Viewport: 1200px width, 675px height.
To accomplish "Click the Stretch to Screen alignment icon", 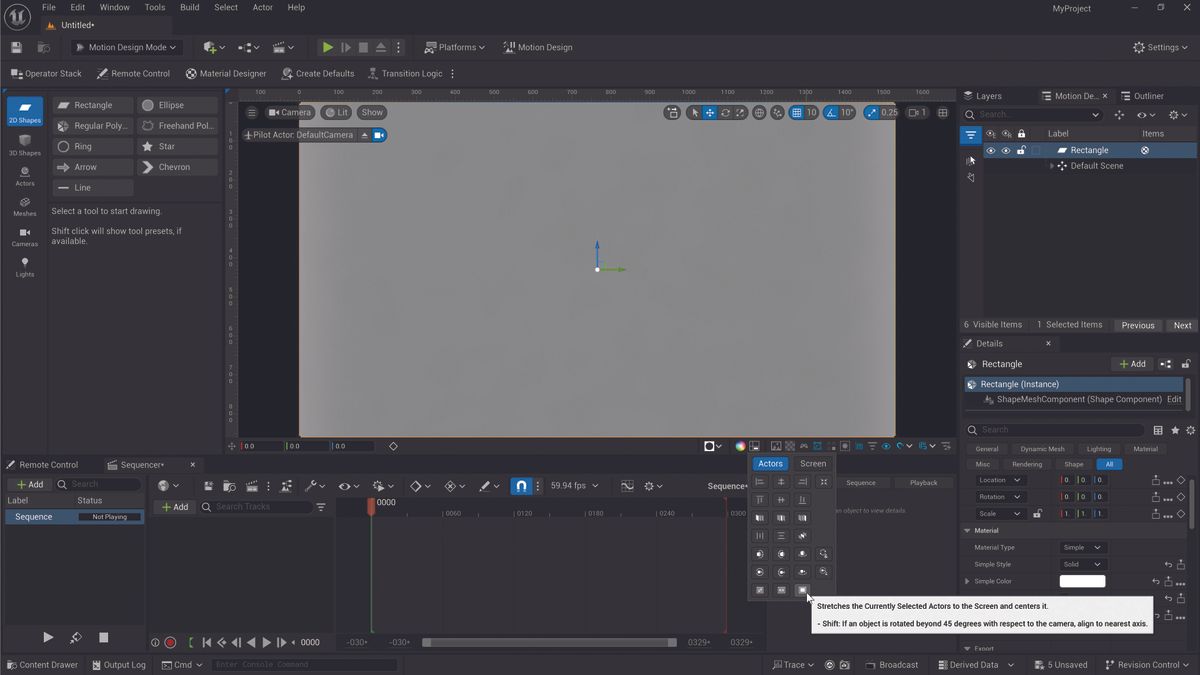I will 801,589.
